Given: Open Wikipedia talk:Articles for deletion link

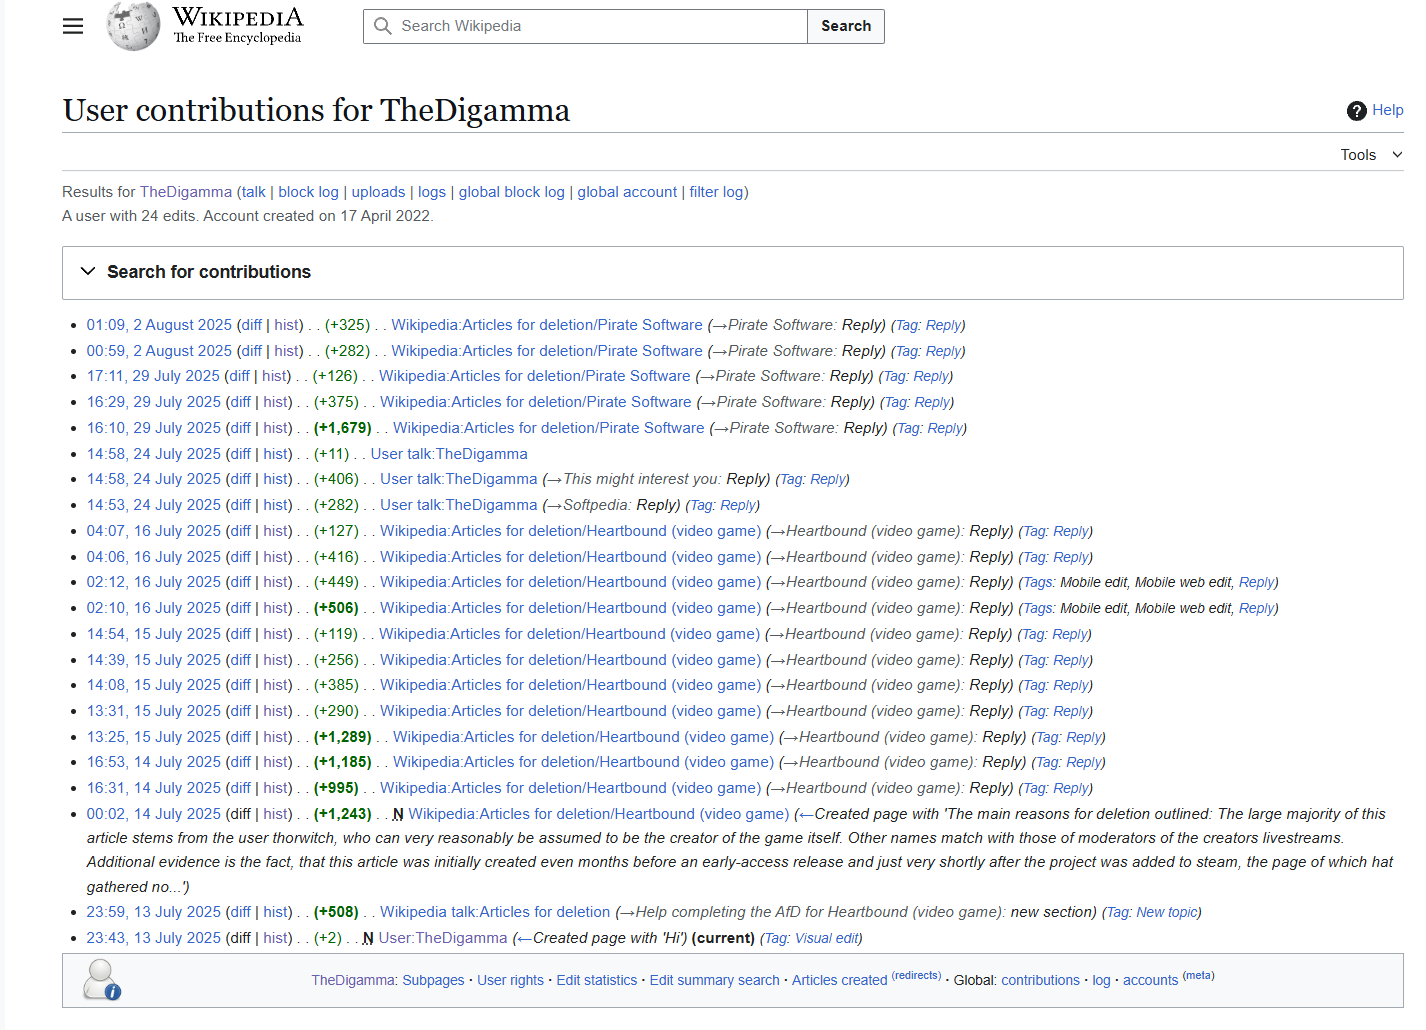Looking at the screenshot, I should [x=495, y=912].
